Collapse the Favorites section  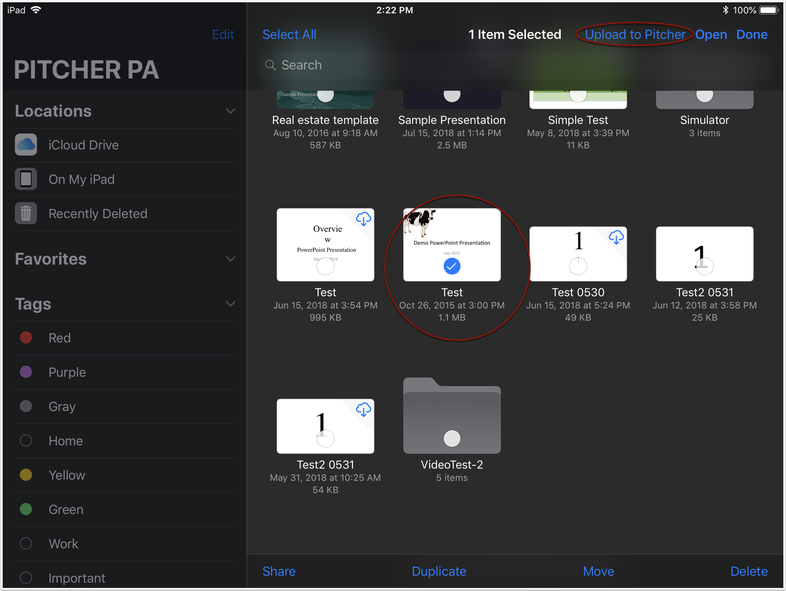230,259
